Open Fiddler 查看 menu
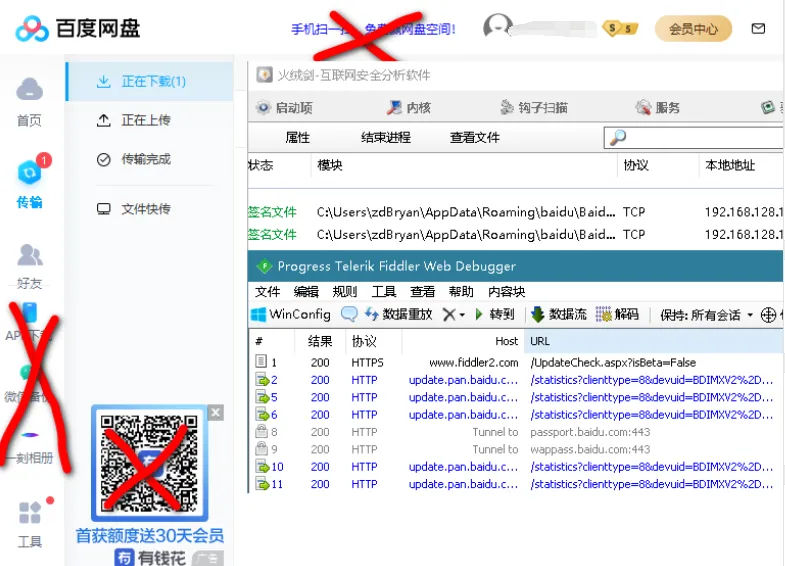The width and height of the screenshot is (785, 566). point(423,291)
